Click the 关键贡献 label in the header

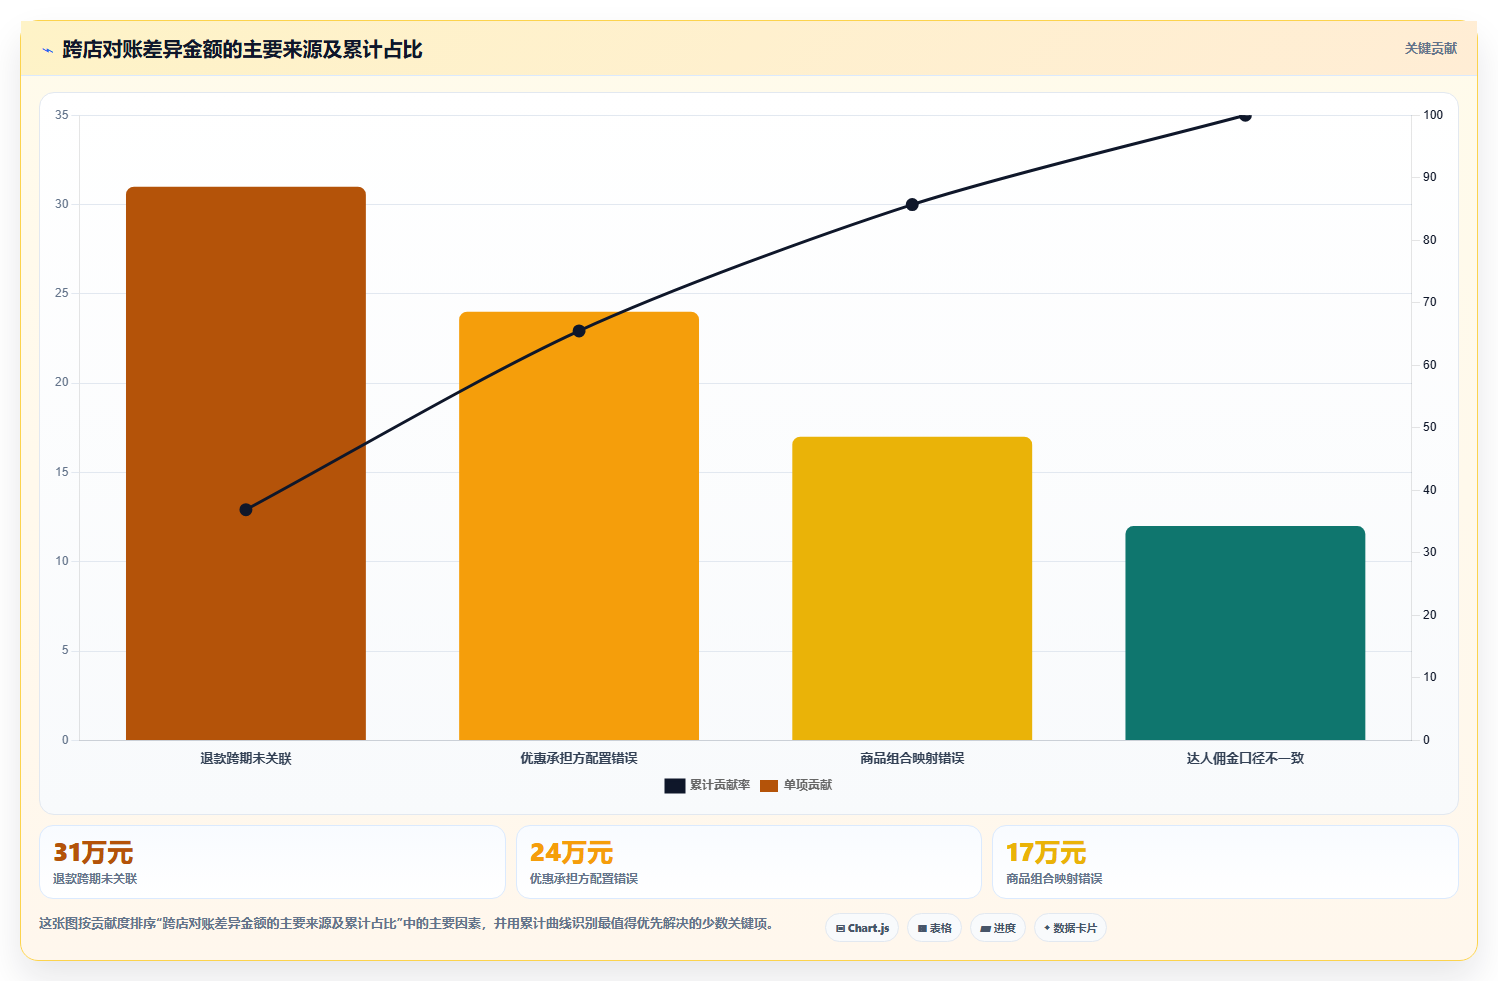[x=1430, y=48]
